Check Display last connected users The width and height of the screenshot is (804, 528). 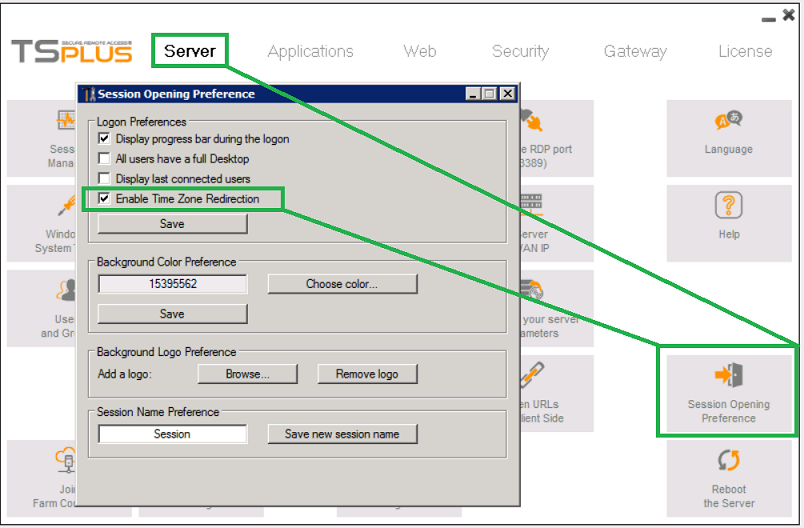[x=105, y=179]
